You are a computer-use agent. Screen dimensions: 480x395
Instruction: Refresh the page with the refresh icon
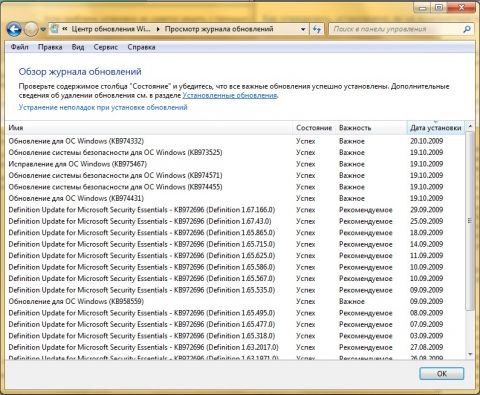pyautogui.click(x=317, y=29)
